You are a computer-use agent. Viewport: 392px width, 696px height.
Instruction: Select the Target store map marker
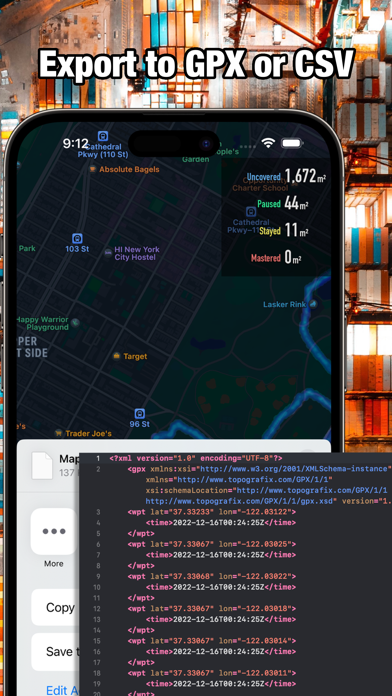[116, 356]
